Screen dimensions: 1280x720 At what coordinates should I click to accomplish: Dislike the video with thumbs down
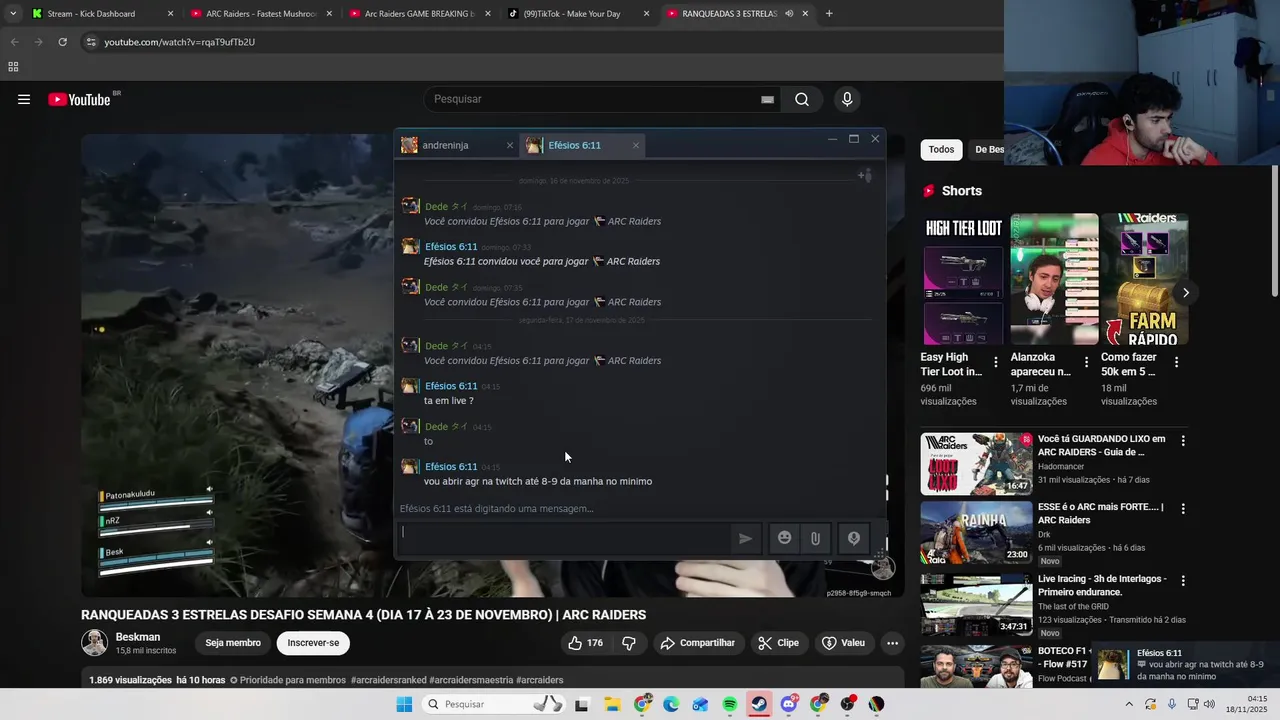pos(629,643)
